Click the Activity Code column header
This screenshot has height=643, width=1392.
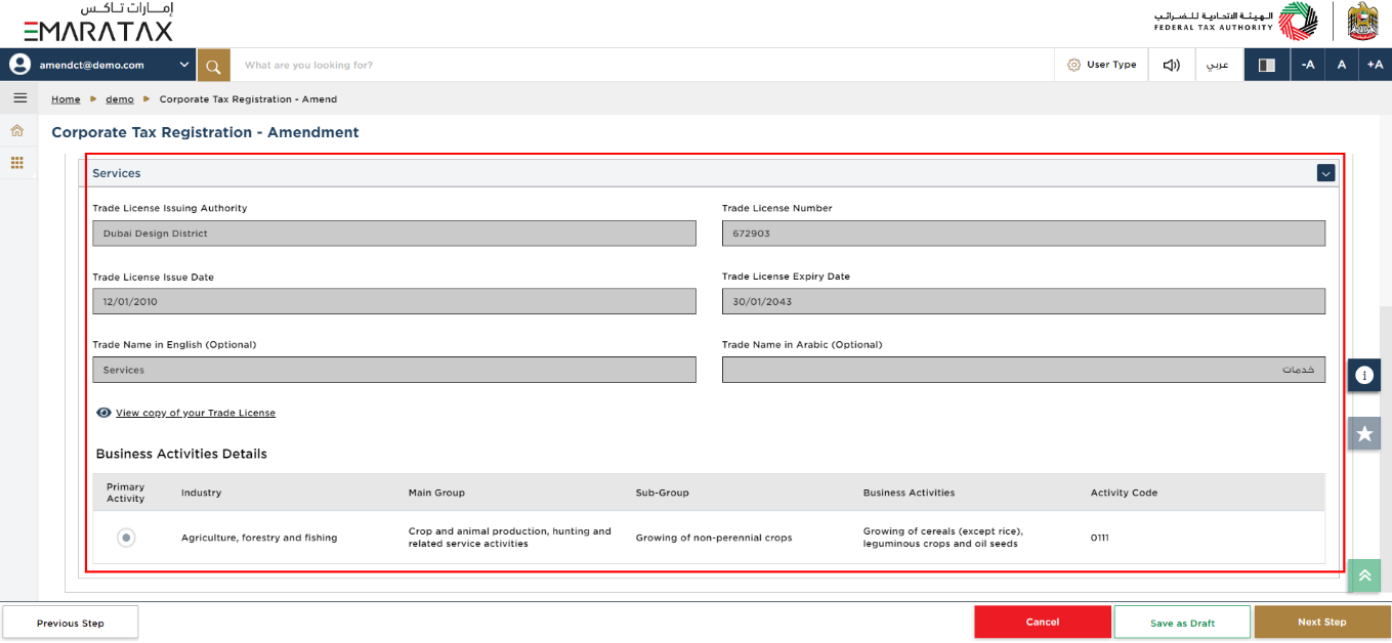pyautogui.click(x=1124, y=493)
